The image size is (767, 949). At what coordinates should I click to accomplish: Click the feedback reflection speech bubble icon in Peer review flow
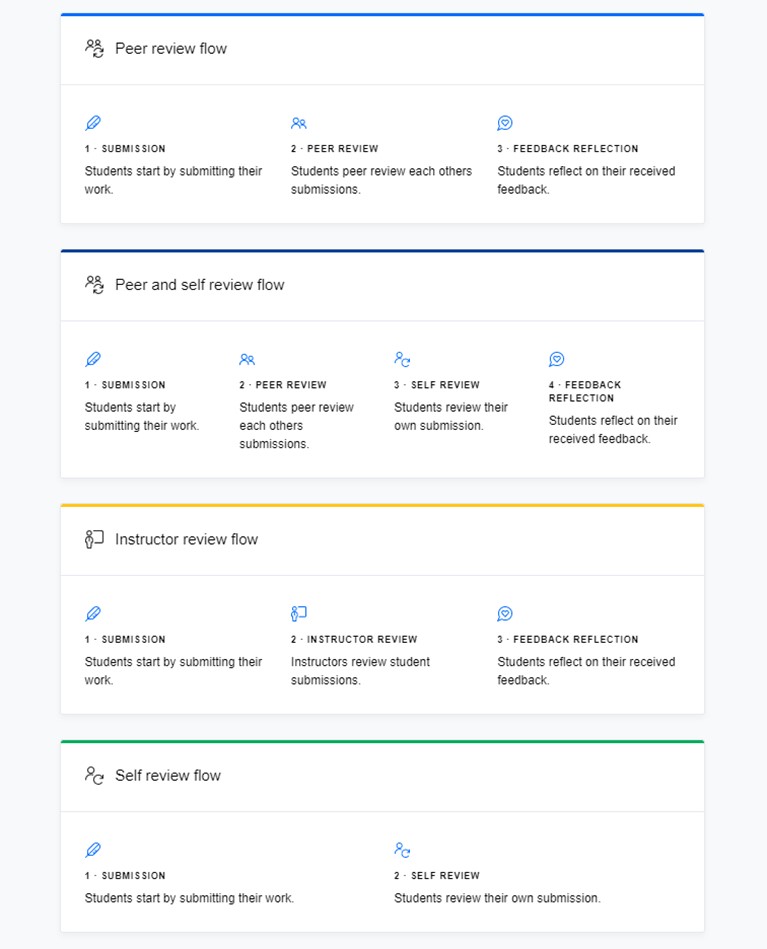505,123
